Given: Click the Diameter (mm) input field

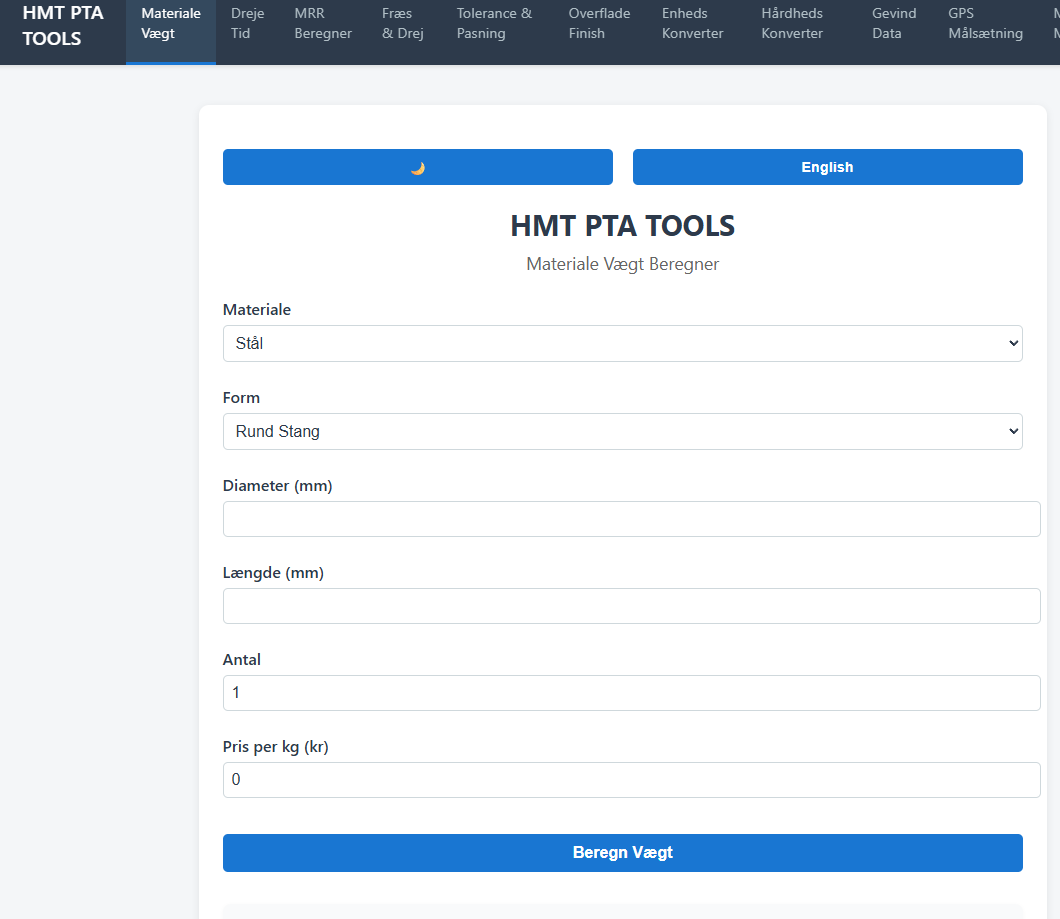Looking at the screenshot, I should click(x=631, y=519).
